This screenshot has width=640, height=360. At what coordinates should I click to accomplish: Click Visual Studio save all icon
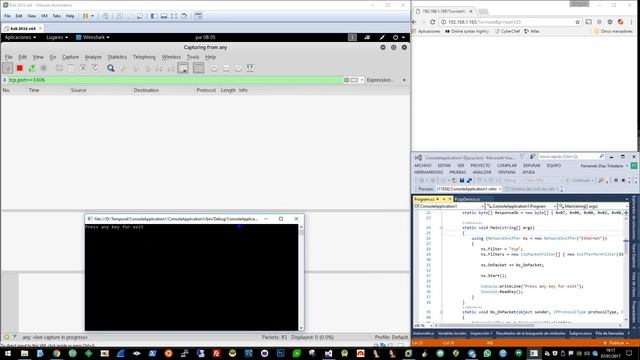[x=469, y=180]
